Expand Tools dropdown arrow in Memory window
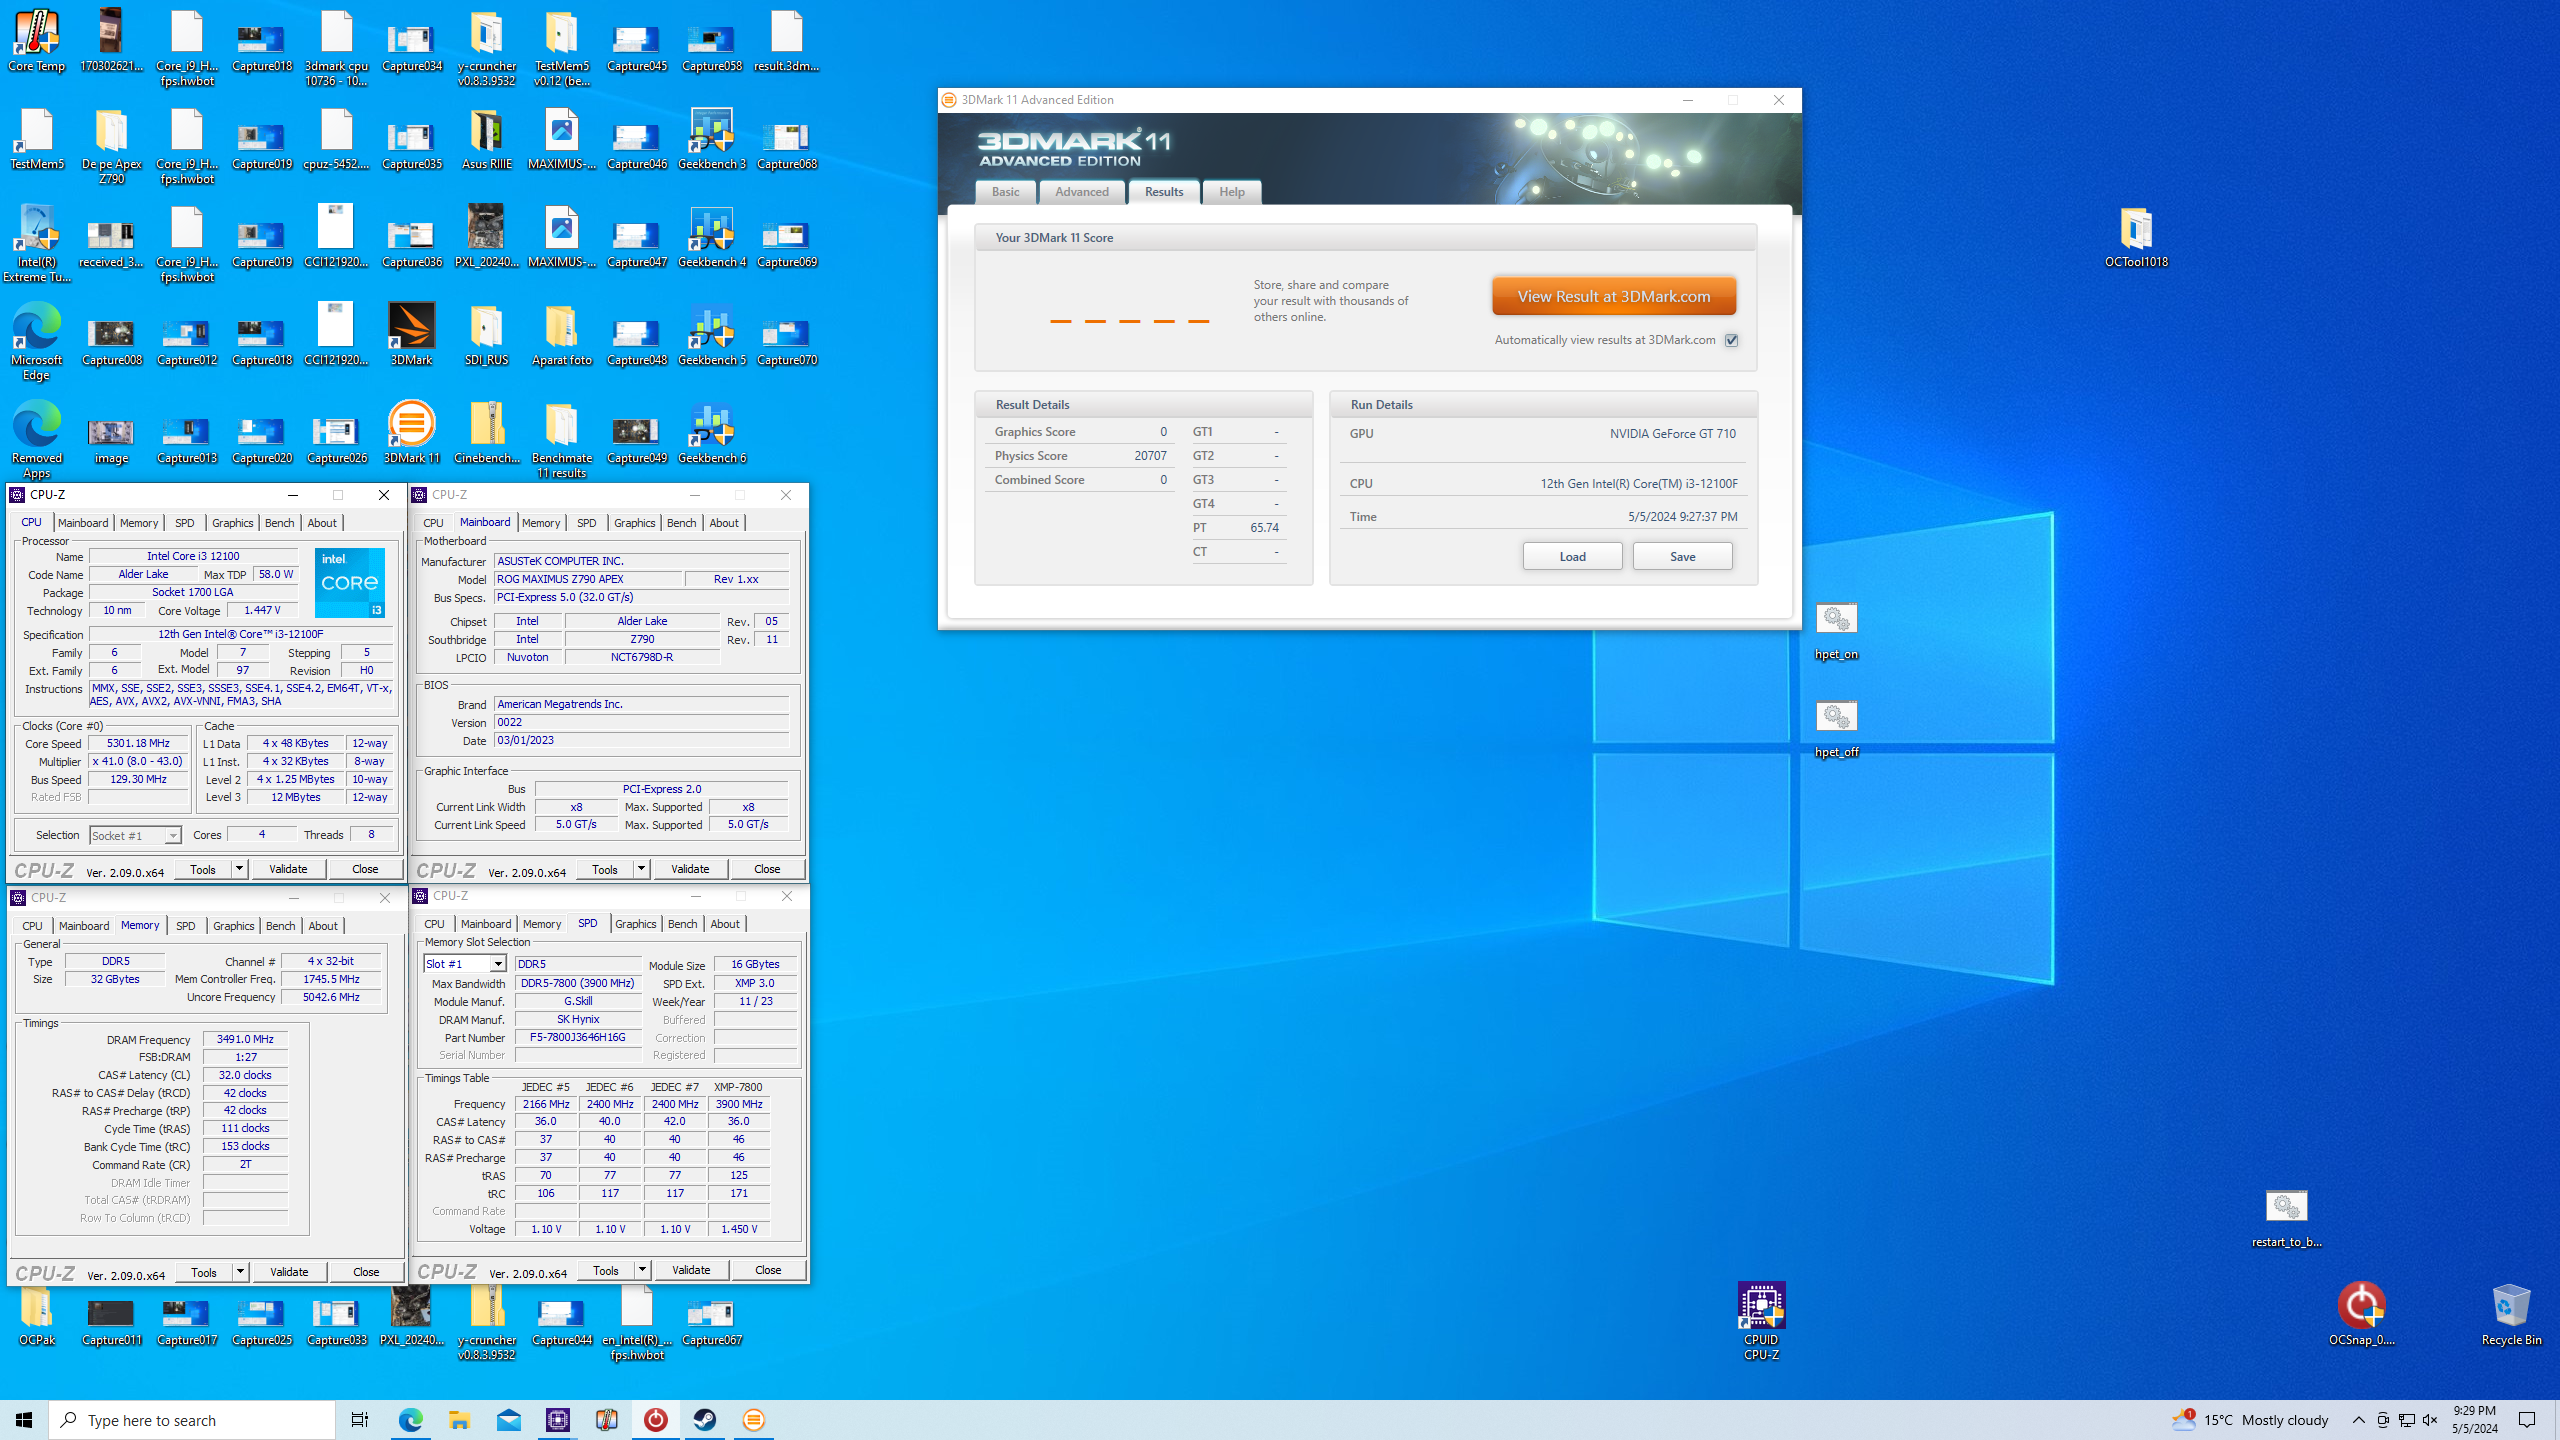Screen dimensions: 2560x1440 [x=241, y=1272]
